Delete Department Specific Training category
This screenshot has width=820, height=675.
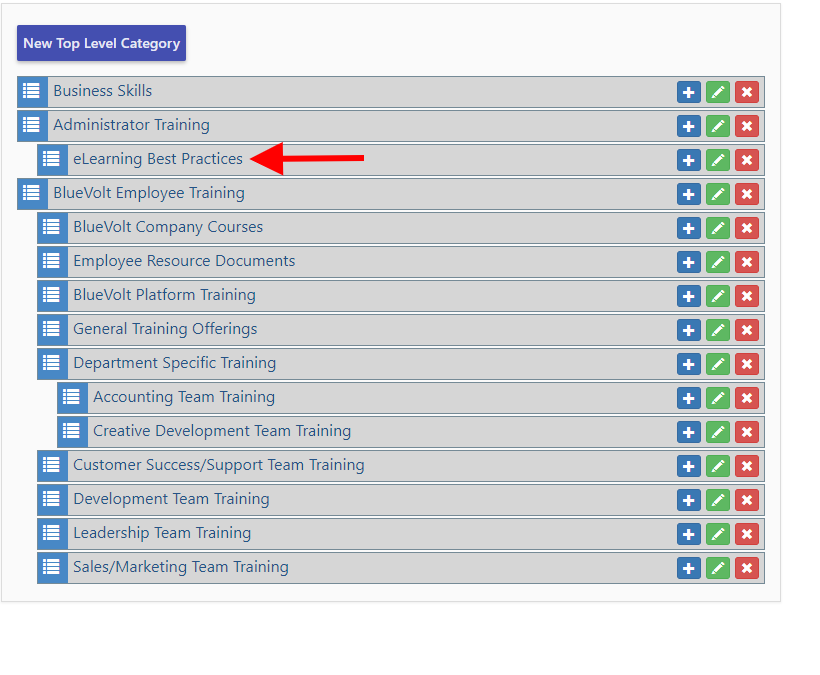pos(747,364)
